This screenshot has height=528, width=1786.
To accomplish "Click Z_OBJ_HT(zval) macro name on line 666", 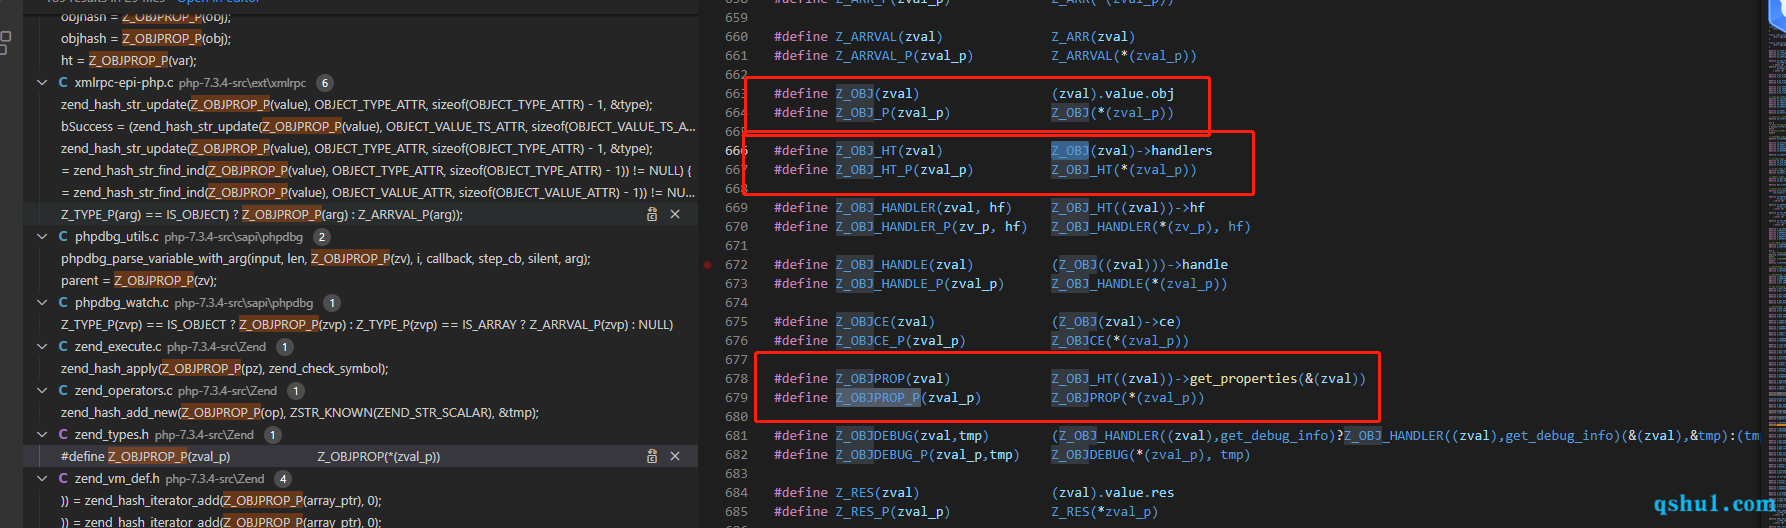I will pyautogui.click(x=889, y=151).
